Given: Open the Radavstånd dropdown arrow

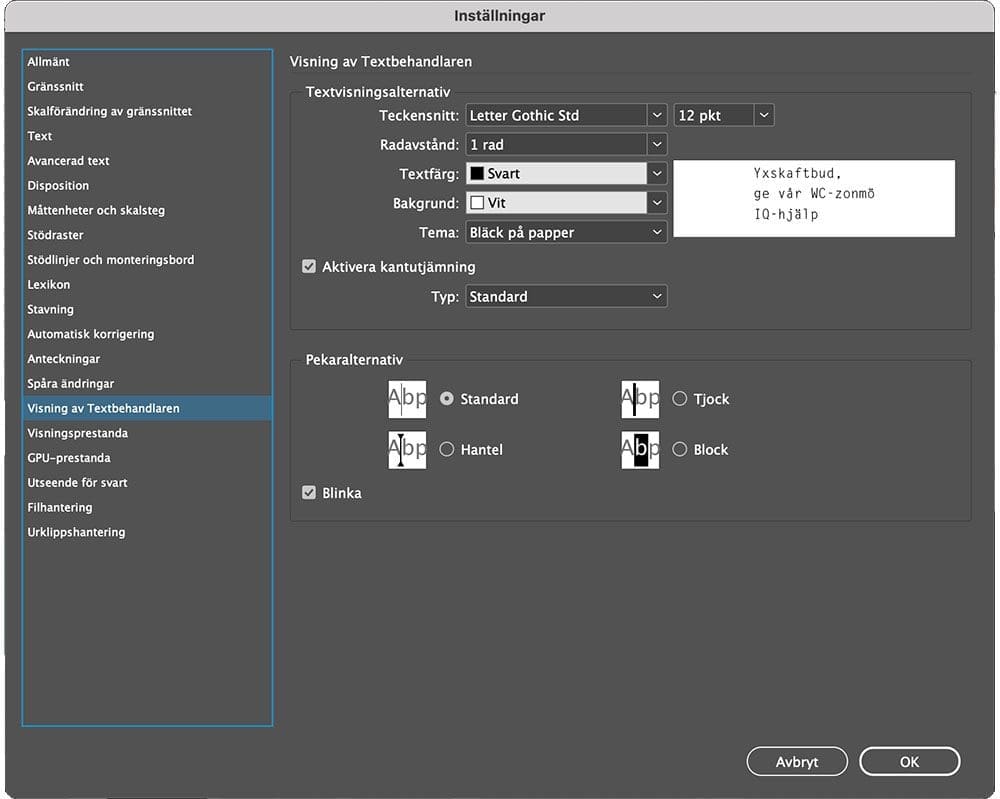Looking at the screenshot, I should click(x=657, y=145).
